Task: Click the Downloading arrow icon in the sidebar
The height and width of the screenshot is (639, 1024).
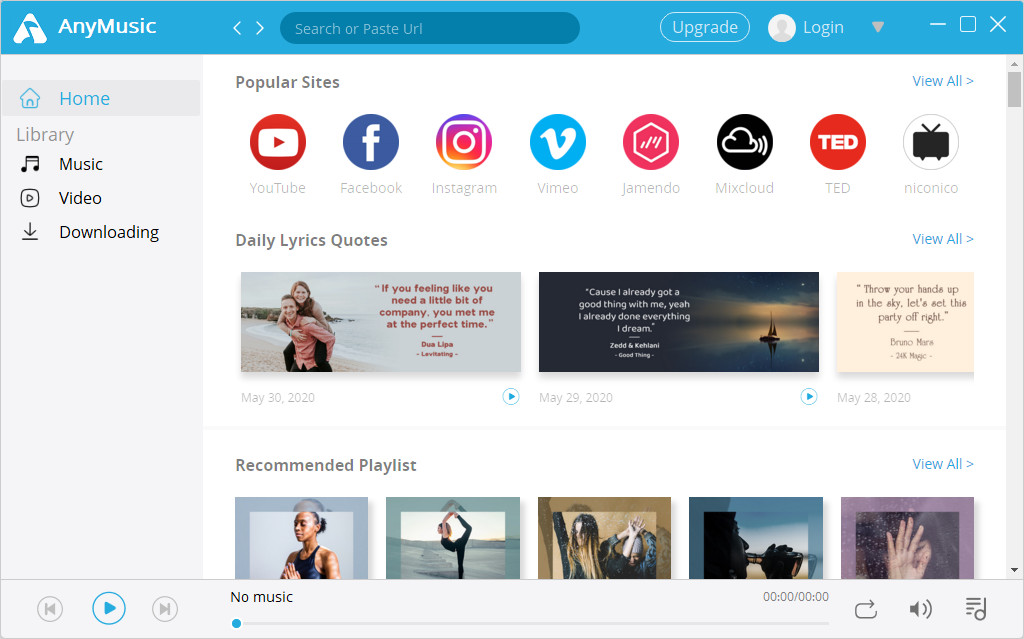Action: pyautogui.click(x=30, y=232)
